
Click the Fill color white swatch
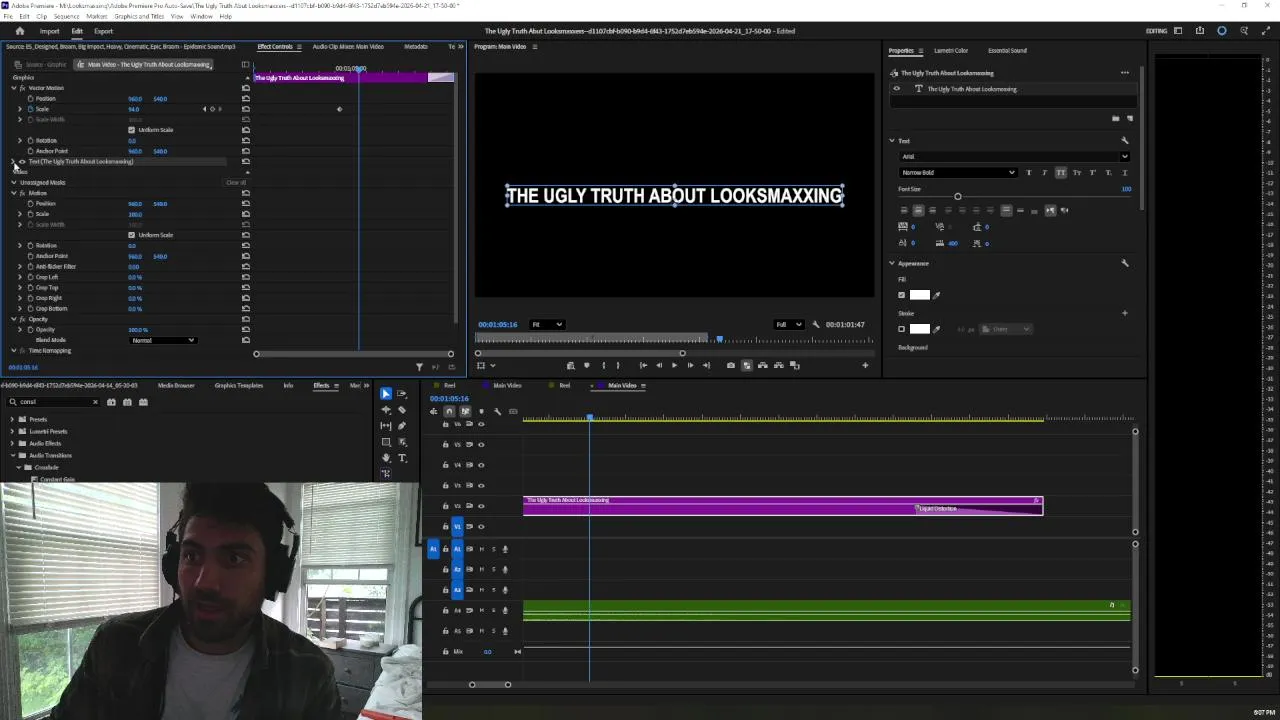[919, 295]
